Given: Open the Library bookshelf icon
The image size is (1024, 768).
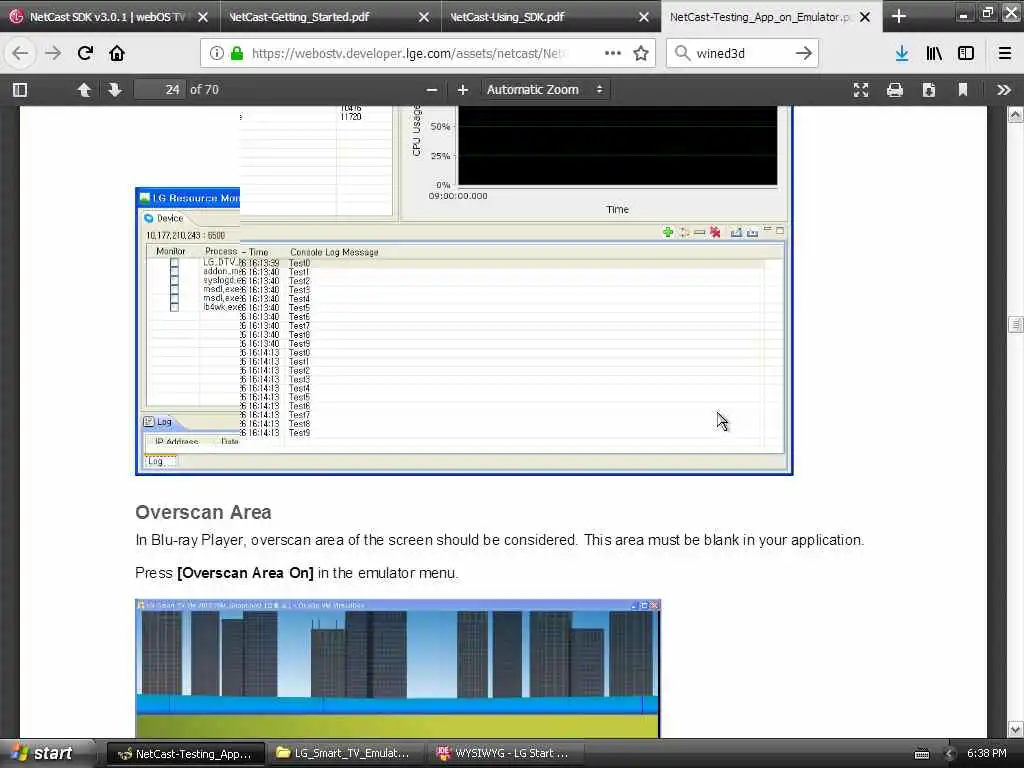Looking at the screenshot, I should click(934, 54).
